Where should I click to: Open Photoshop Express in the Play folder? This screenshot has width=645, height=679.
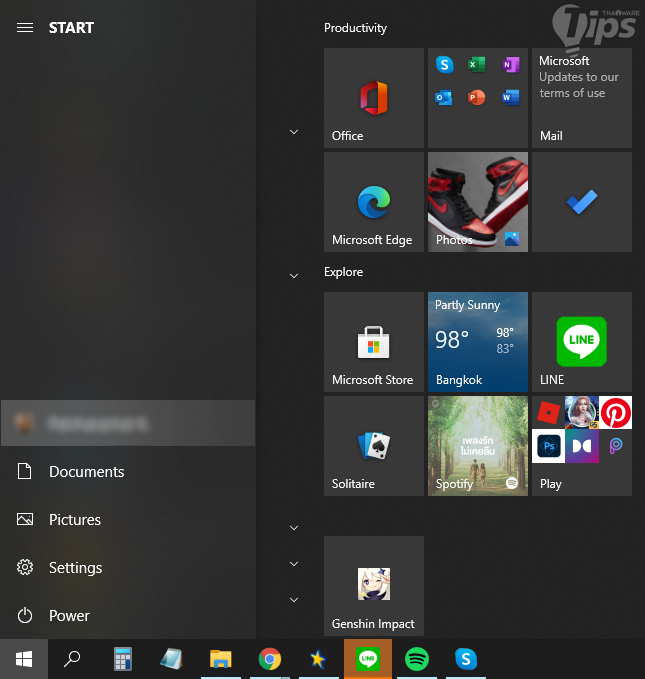point(548,446)
